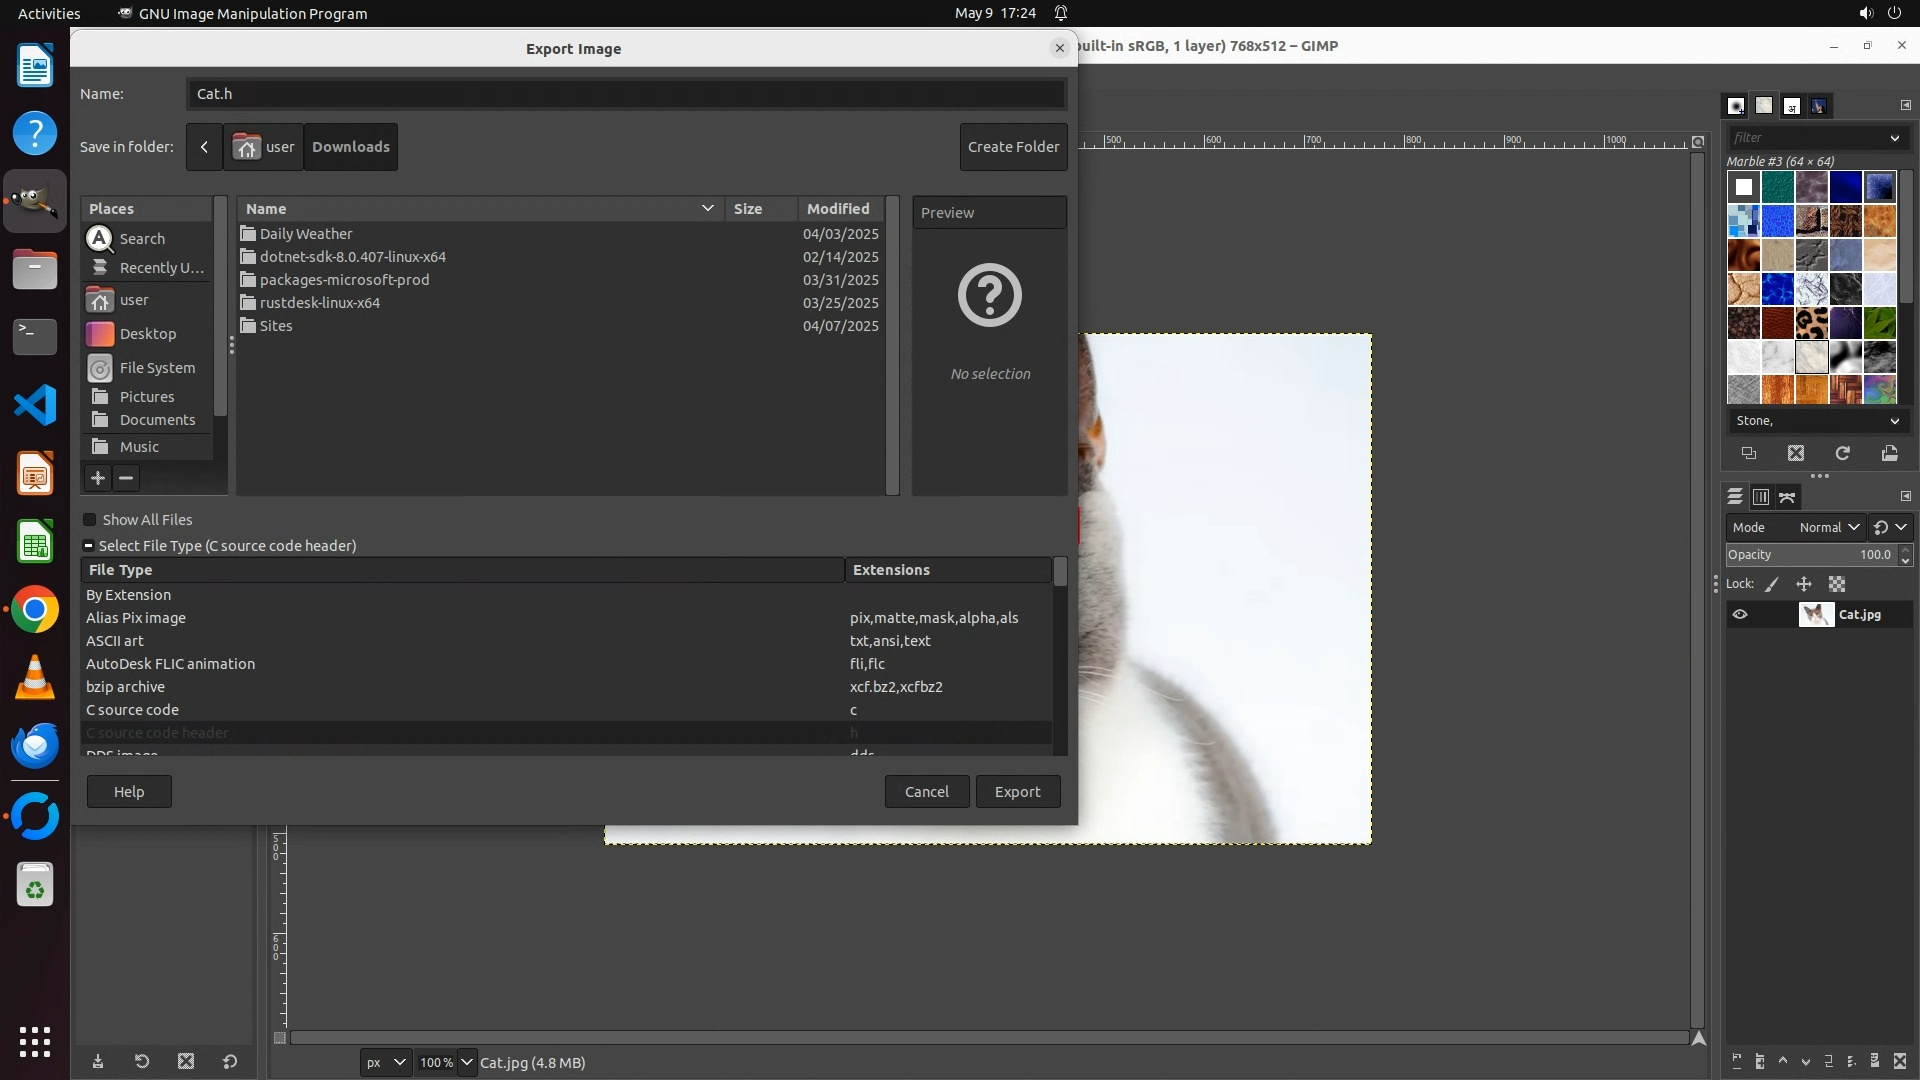Click the add bookmark plus icon
The width and height of the screenshot is (1920, 1080).
(x=98, y=478)
